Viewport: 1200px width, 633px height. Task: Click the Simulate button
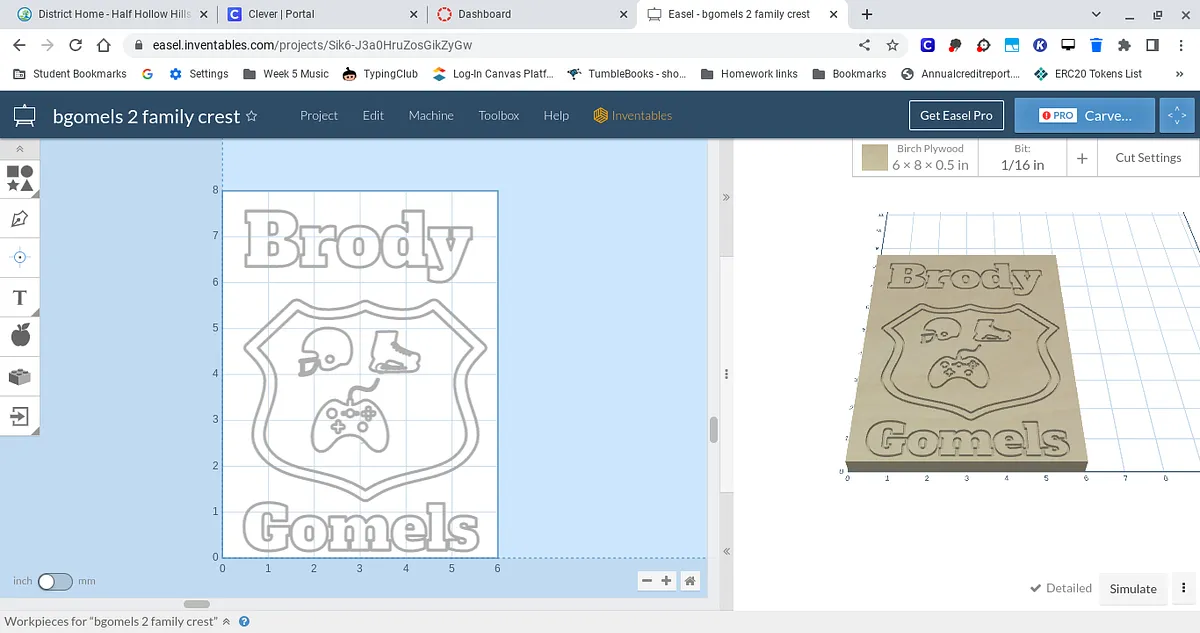click(1133, 589)
